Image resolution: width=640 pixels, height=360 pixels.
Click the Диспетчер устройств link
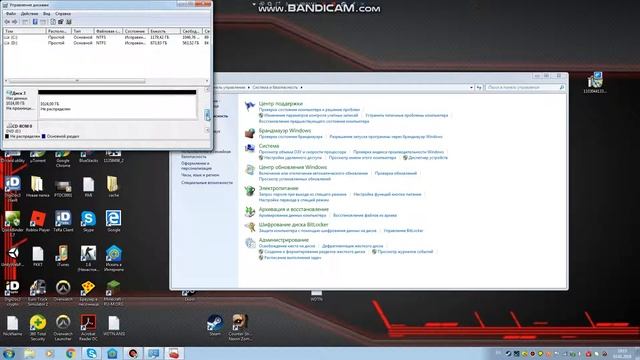tap(428, 158)
